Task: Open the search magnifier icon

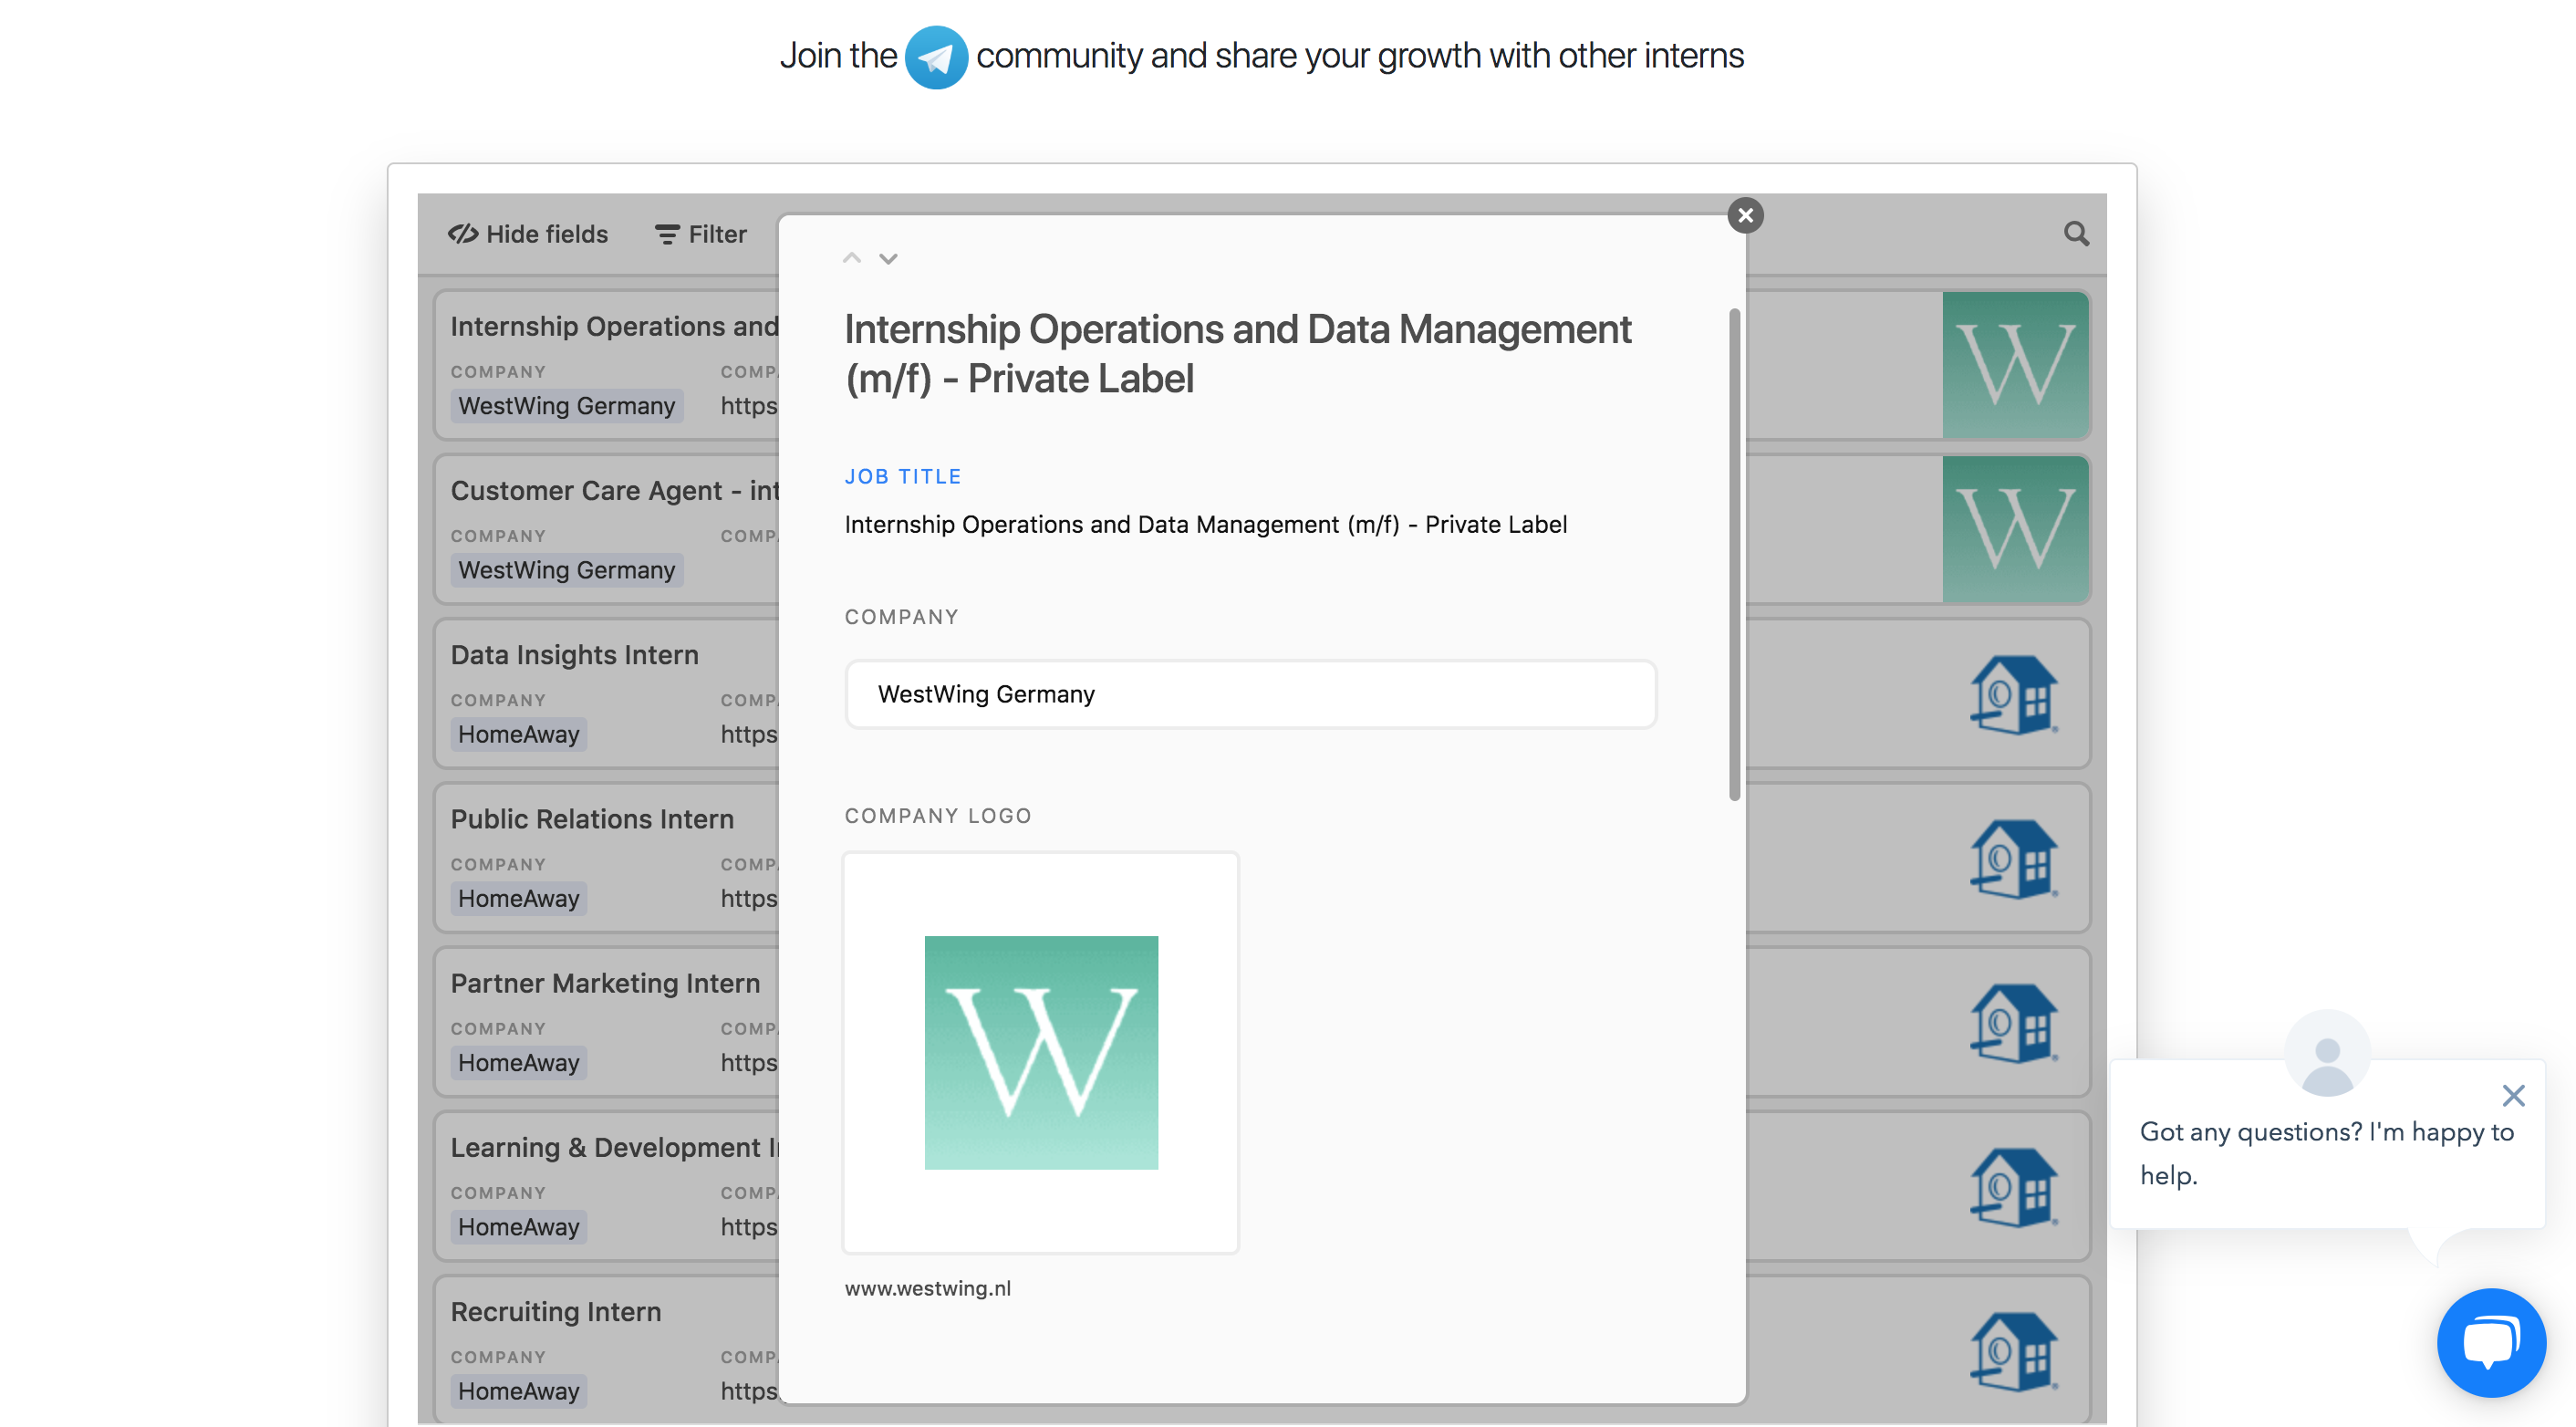Action: pyautogui.click(x=2076, y=234)
